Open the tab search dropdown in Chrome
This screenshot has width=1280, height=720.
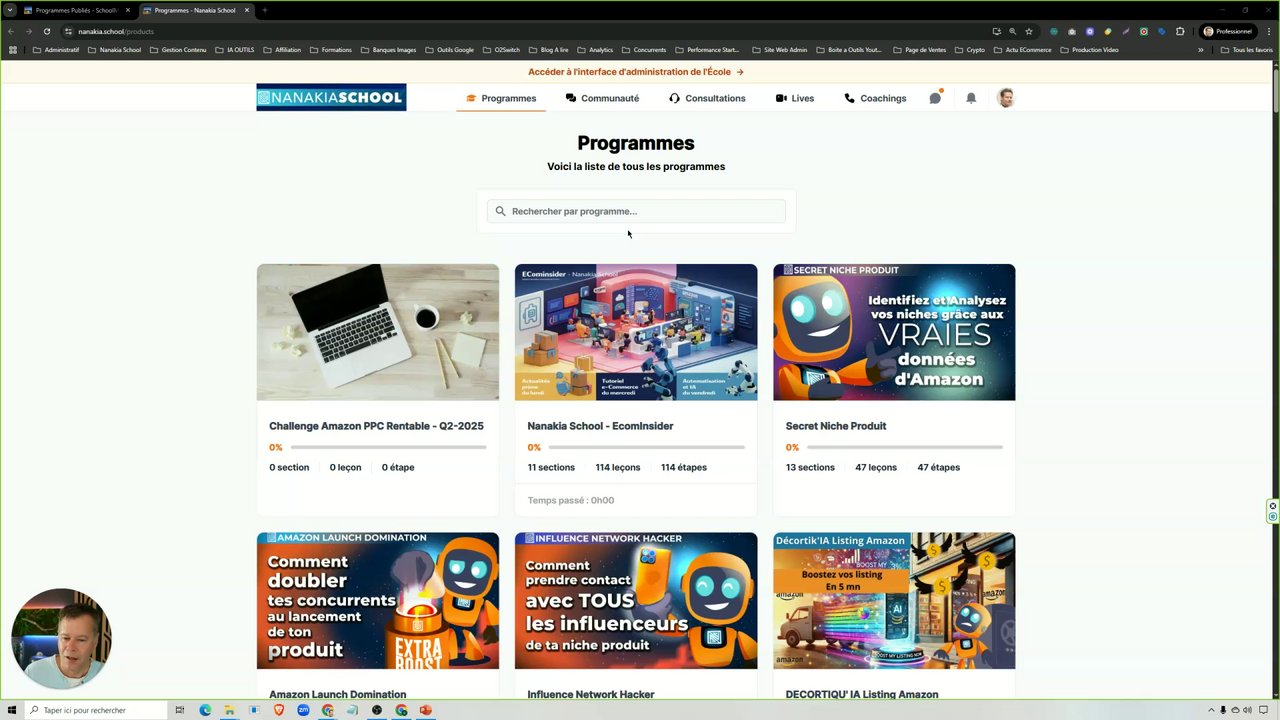click(x=9, y=10)
